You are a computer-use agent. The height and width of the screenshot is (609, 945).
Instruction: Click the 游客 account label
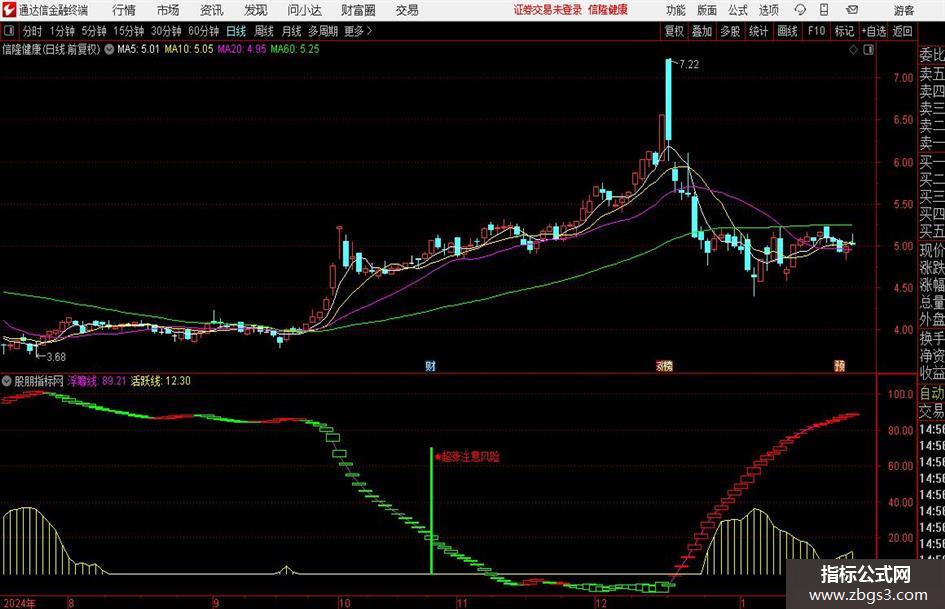click(x=904, y=10)
